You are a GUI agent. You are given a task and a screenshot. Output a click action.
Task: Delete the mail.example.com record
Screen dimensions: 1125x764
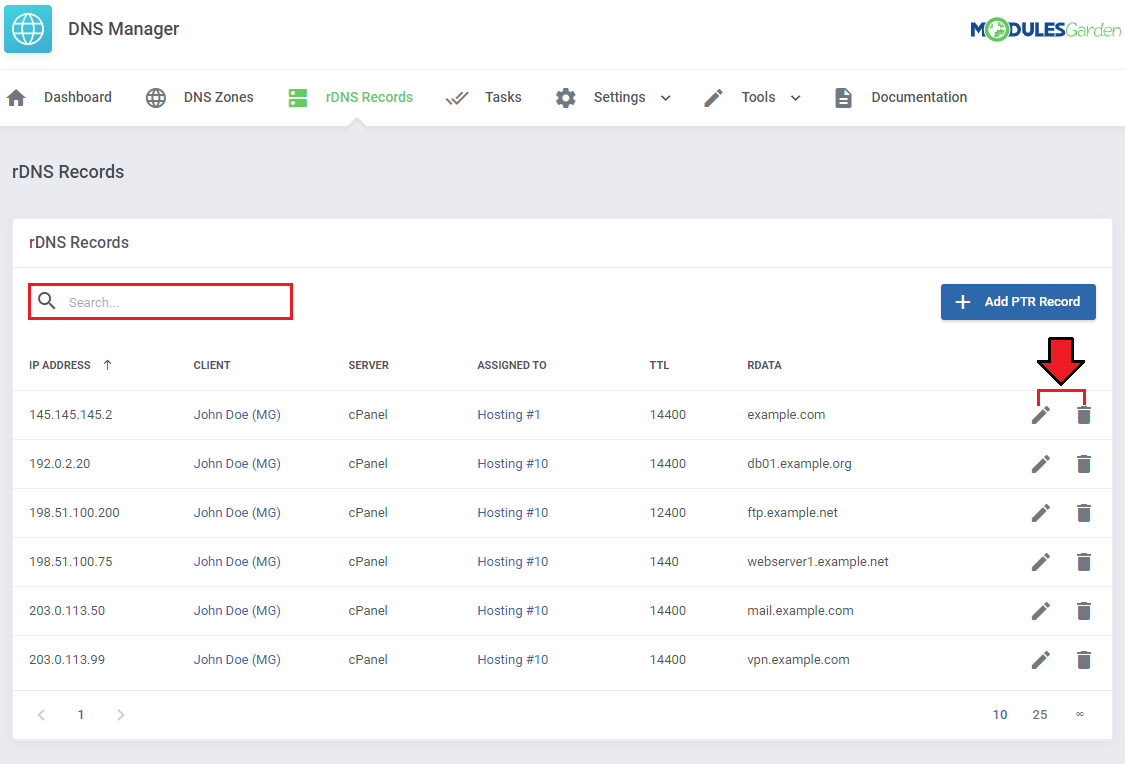[1084, 610]
